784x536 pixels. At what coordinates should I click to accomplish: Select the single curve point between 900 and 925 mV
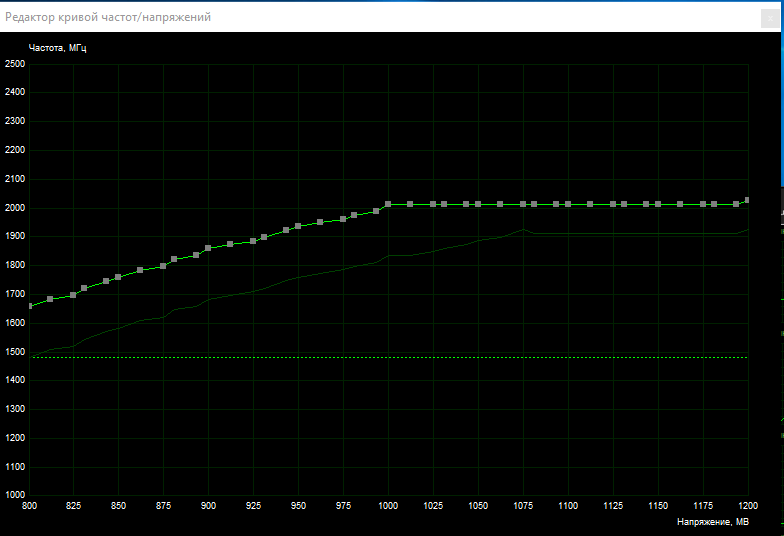(x=230, y=244)
